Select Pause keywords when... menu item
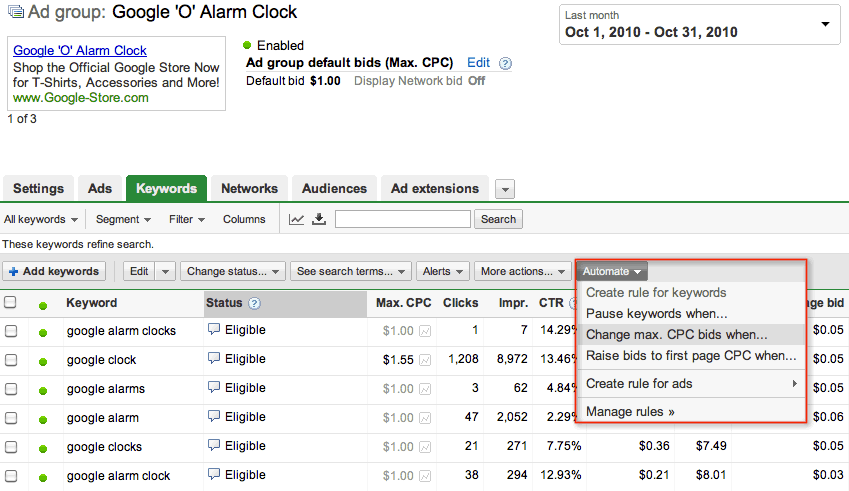 691,313
